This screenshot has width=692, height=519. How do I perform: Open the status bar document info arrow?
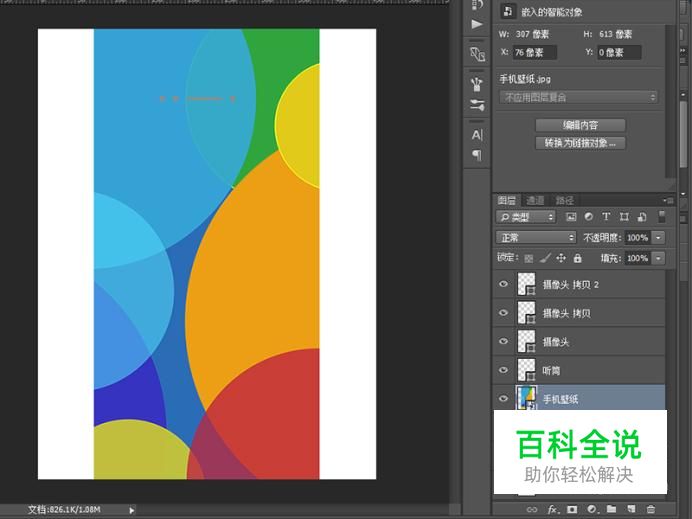[x=132, y=510]
